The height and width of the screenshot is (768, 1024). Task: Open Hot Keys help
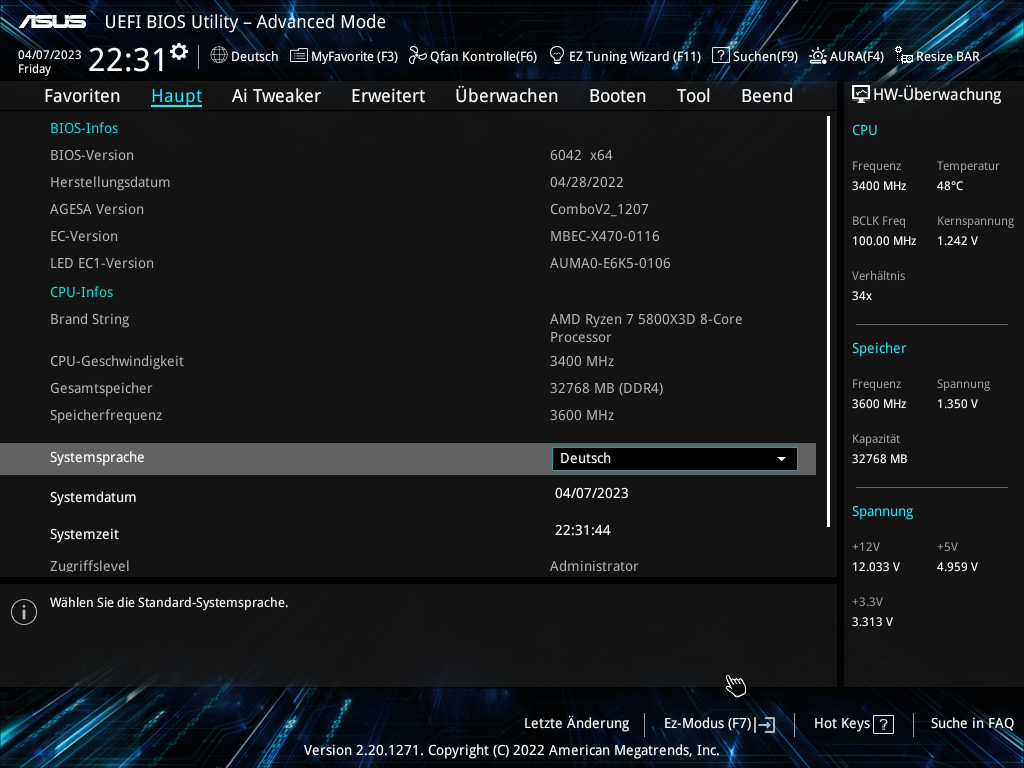pos(854,724)
